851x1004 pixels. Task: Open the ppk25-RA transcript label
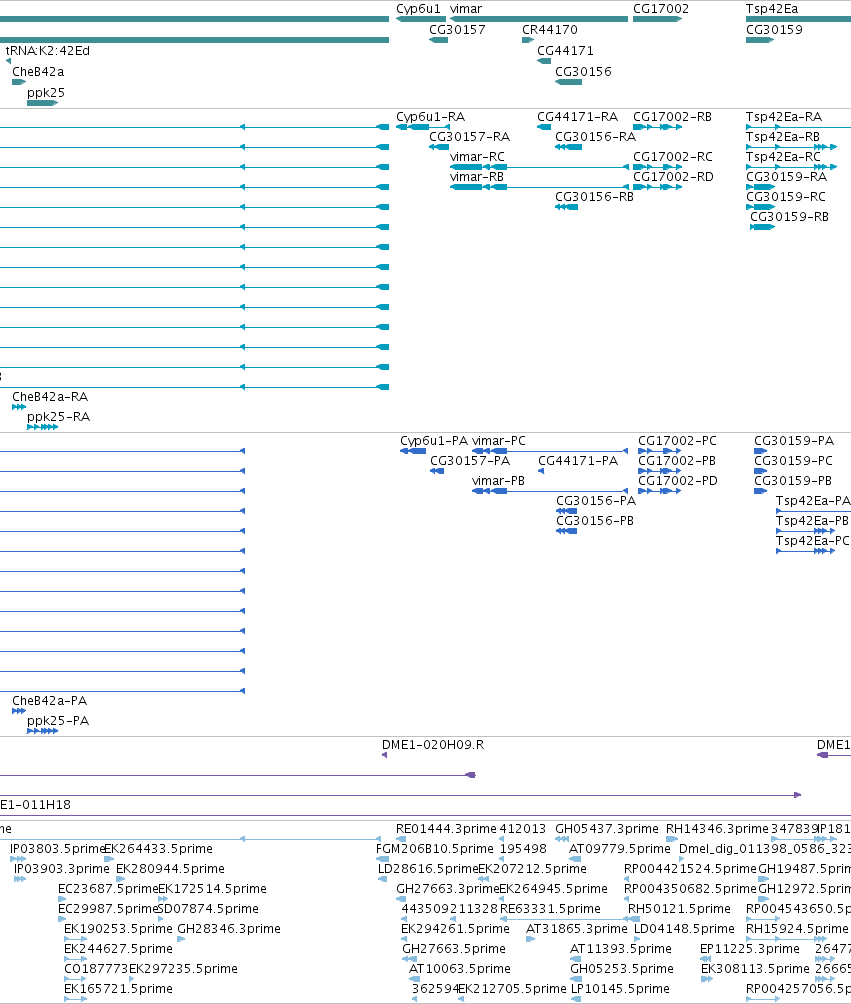pos(58,417)
